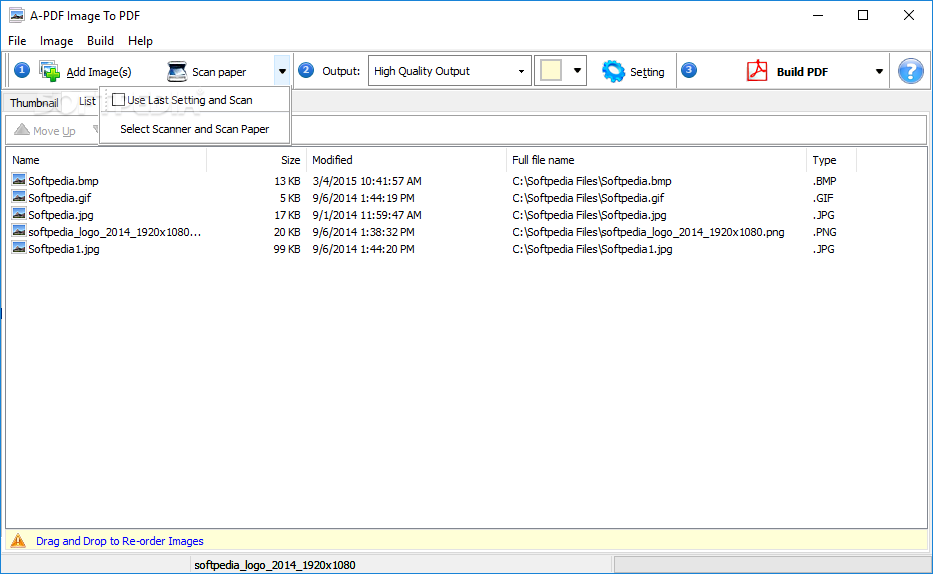Expand the Scan paper dropdown arrow
Screen dimensions: 933x574
282,71
